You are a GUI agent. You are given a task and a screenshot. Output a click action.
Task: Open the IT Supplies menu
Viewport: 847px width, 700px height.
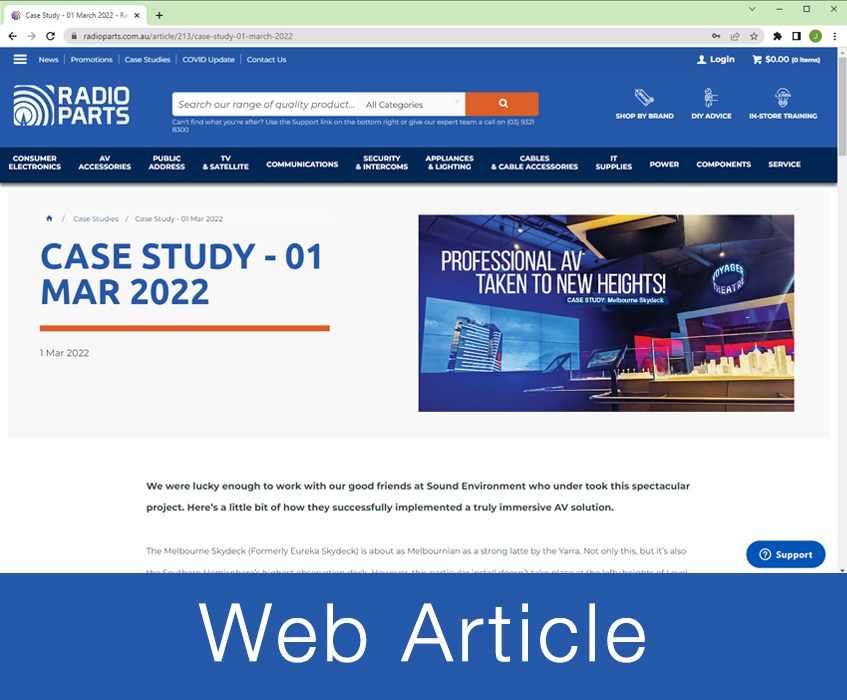614,163
